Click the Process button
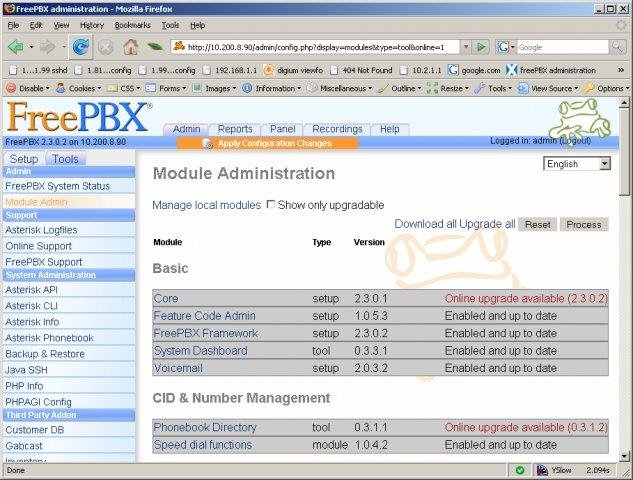 [584, 224]
